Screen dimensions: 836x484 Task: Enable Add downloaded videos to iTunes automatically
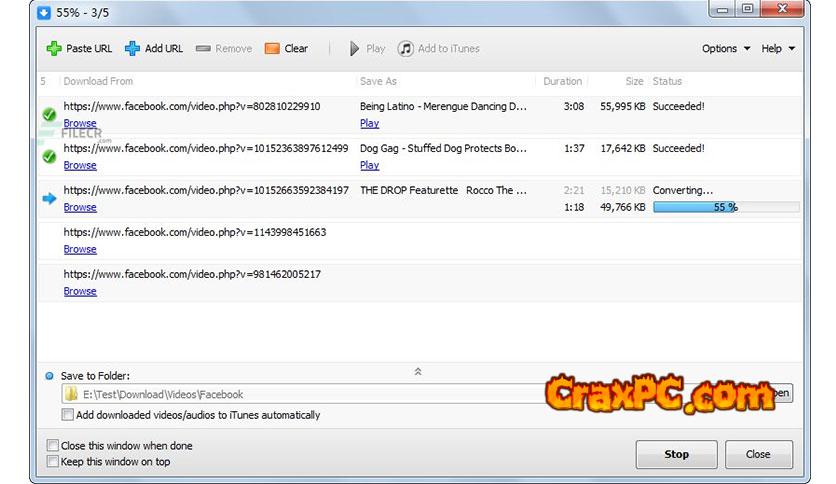(68, 415)
